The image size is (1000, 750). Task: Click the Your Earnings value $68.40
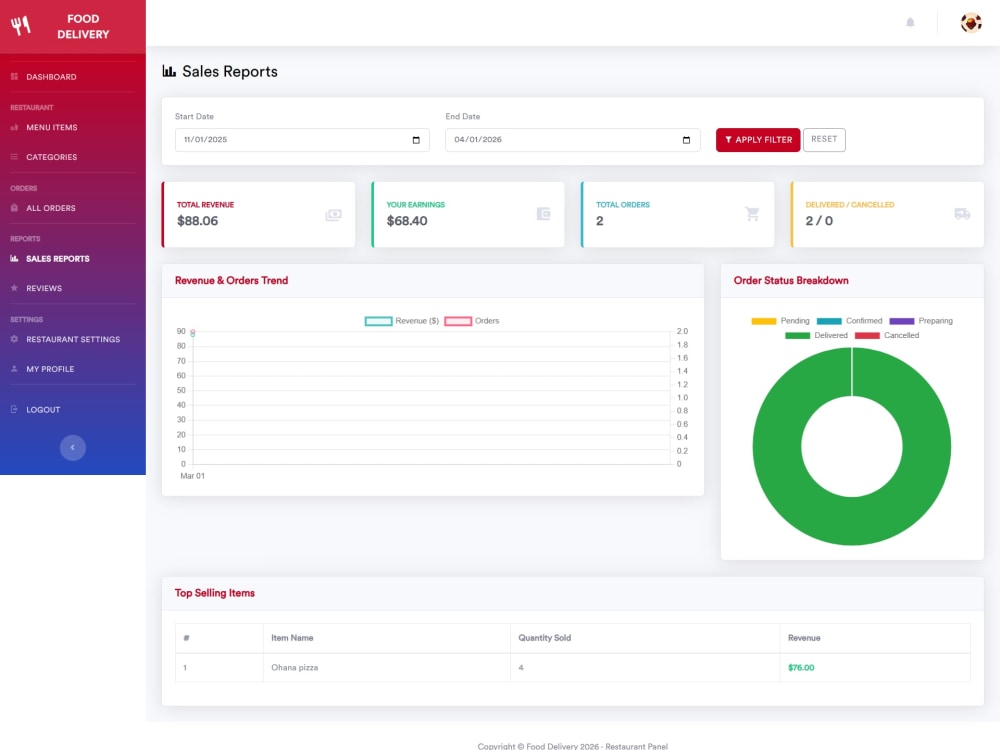point(407,221)
